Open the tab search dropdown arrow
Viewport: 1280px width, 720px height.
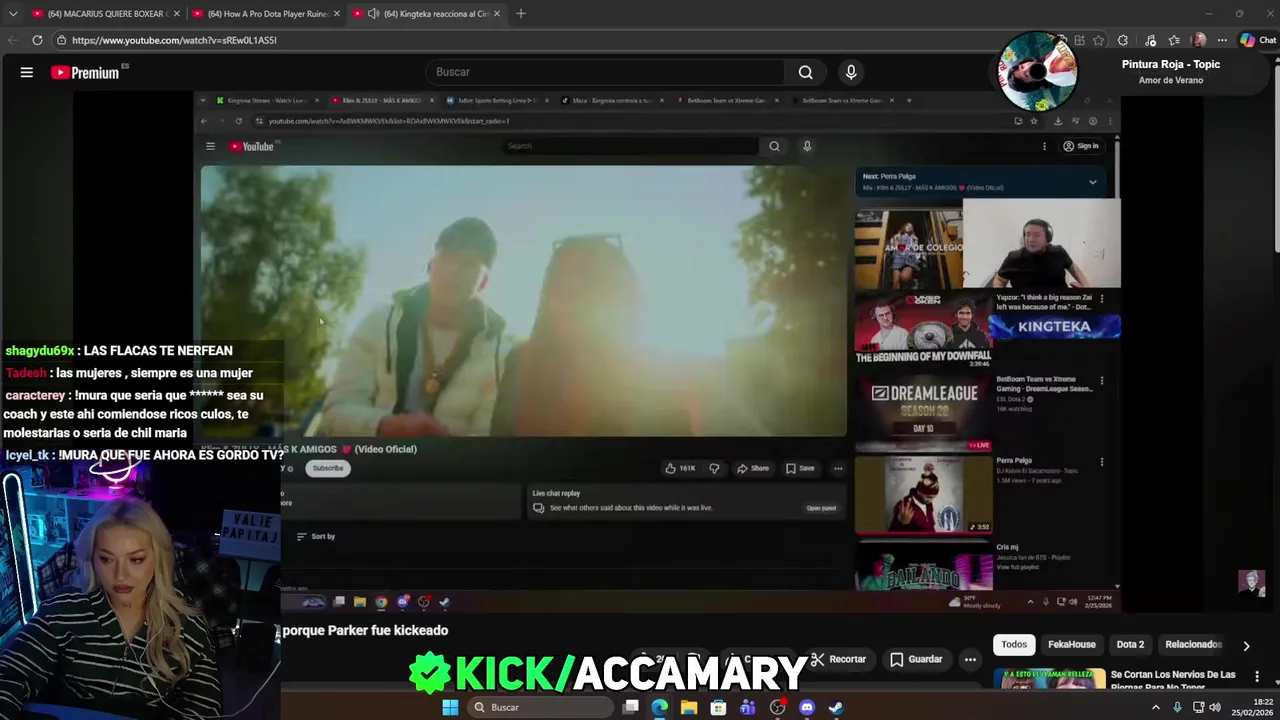click(x=12, y=14)
